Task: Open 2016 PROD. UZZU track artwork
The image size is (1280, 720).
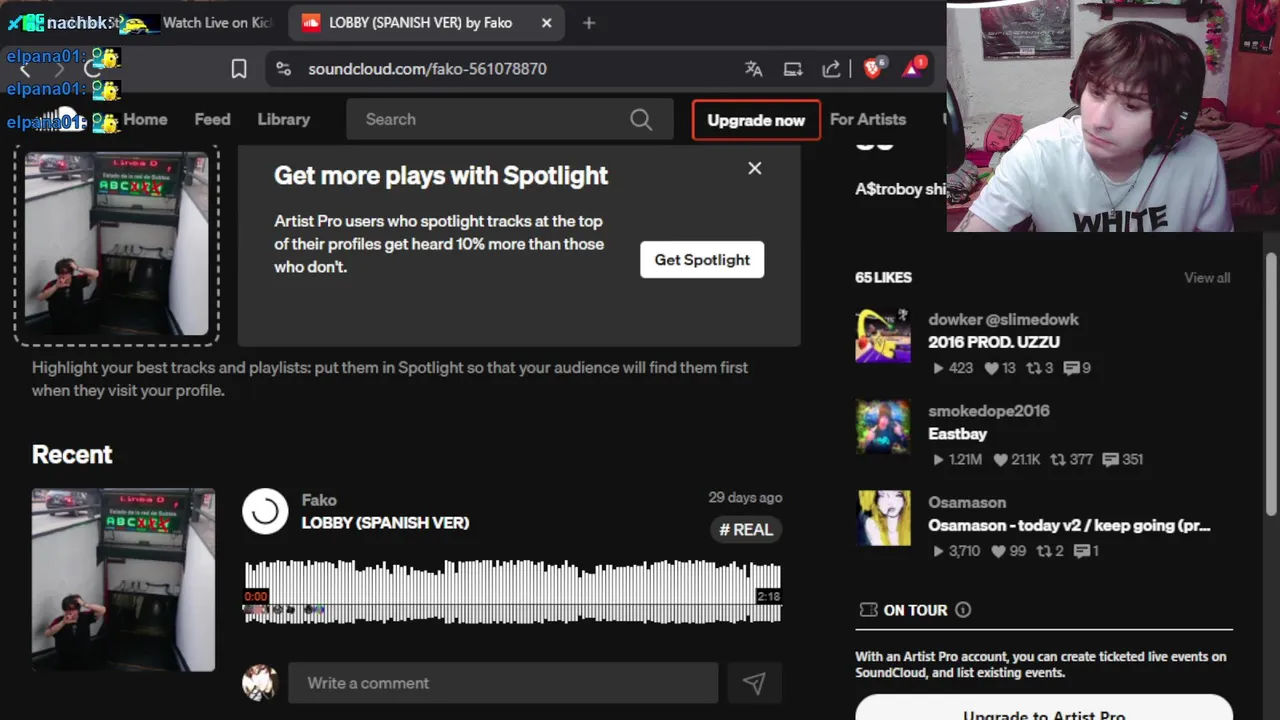Action: click(883, 335)
